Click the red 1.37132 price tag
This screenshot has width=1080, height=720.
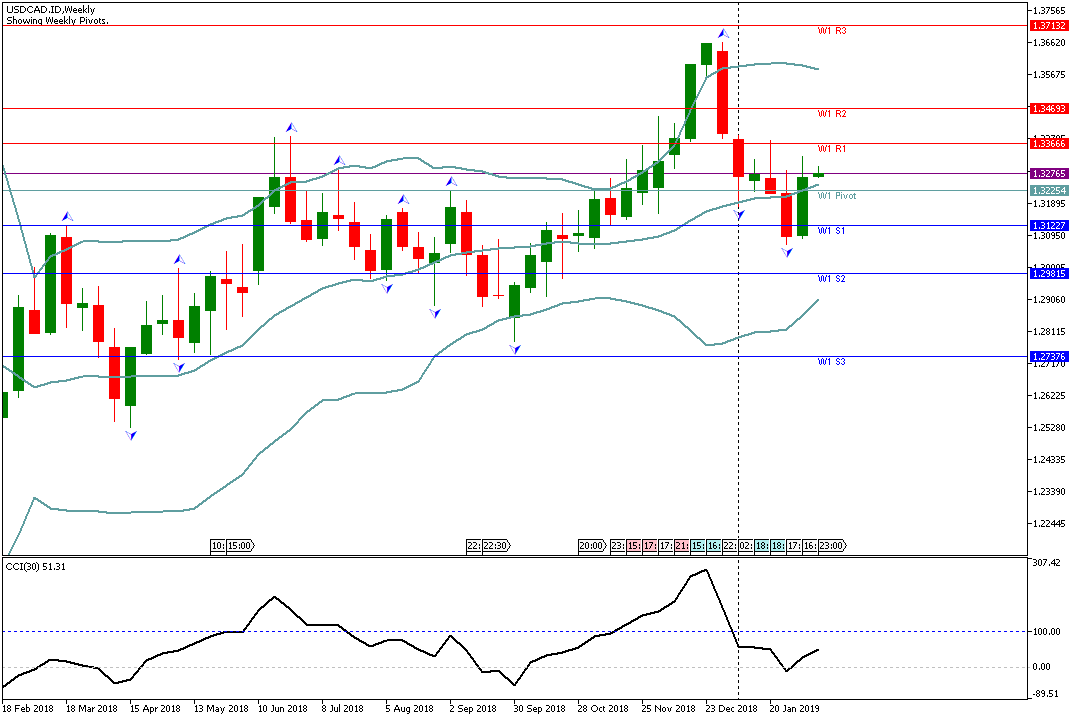click(1049, 25)
